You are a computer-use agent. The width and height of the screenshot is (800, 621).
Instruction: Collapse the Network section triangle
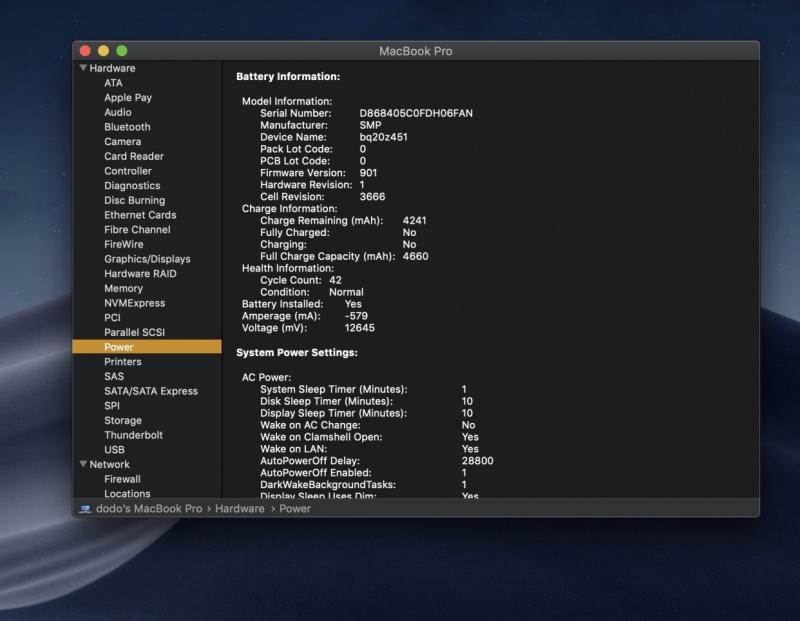83,464
